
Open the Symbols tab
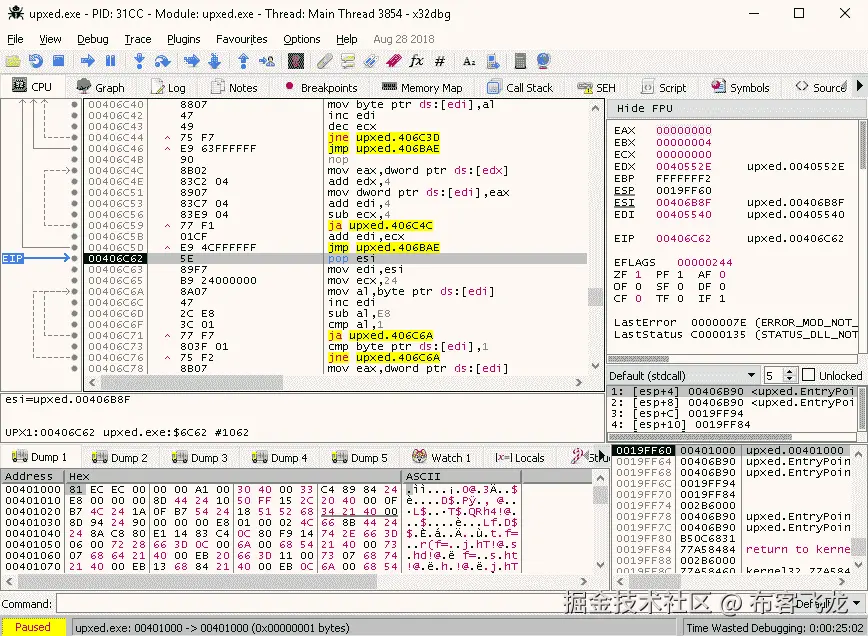(x=740, y=87)
